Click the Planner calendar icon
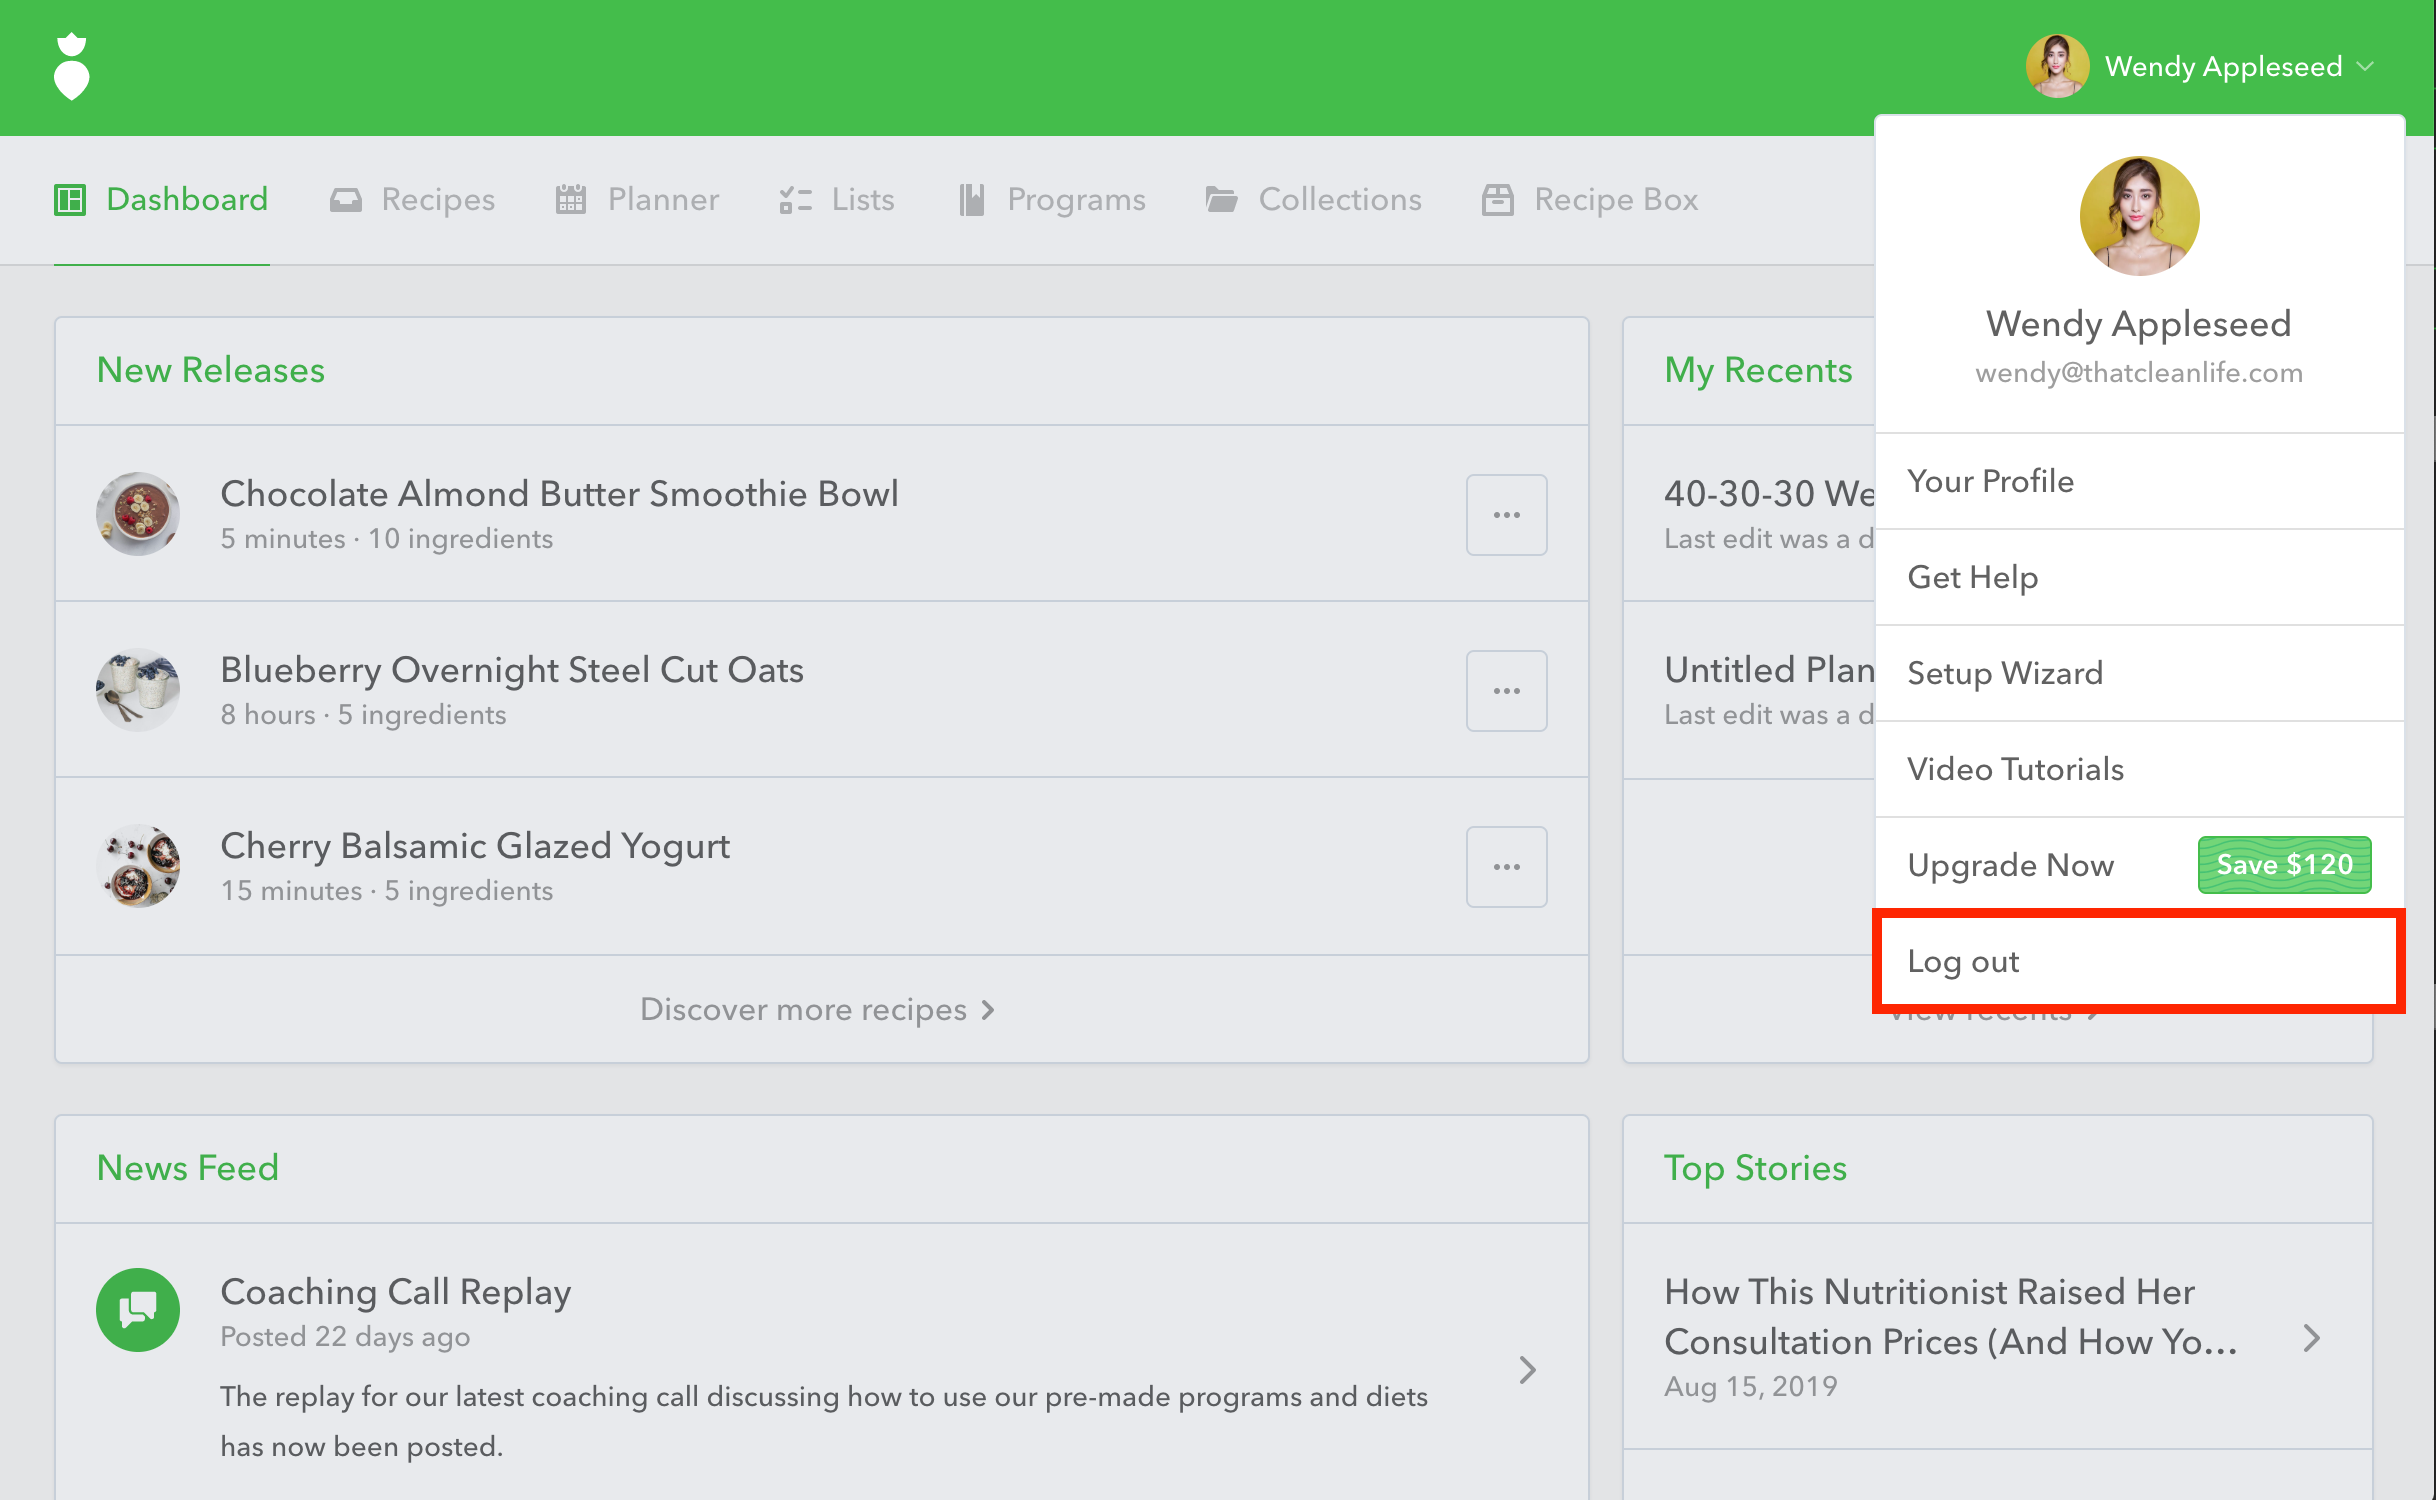 coord(571,200)
